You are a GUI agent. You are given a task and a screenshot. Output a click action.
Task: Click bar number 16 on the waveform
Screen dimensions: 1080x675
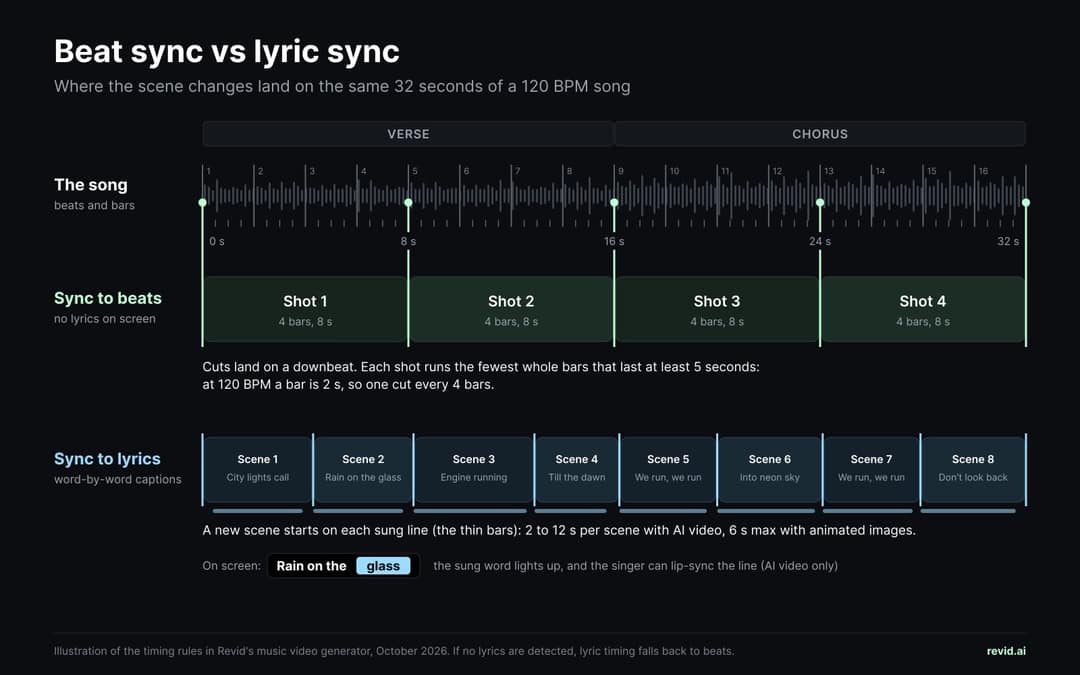click(983, 171)
